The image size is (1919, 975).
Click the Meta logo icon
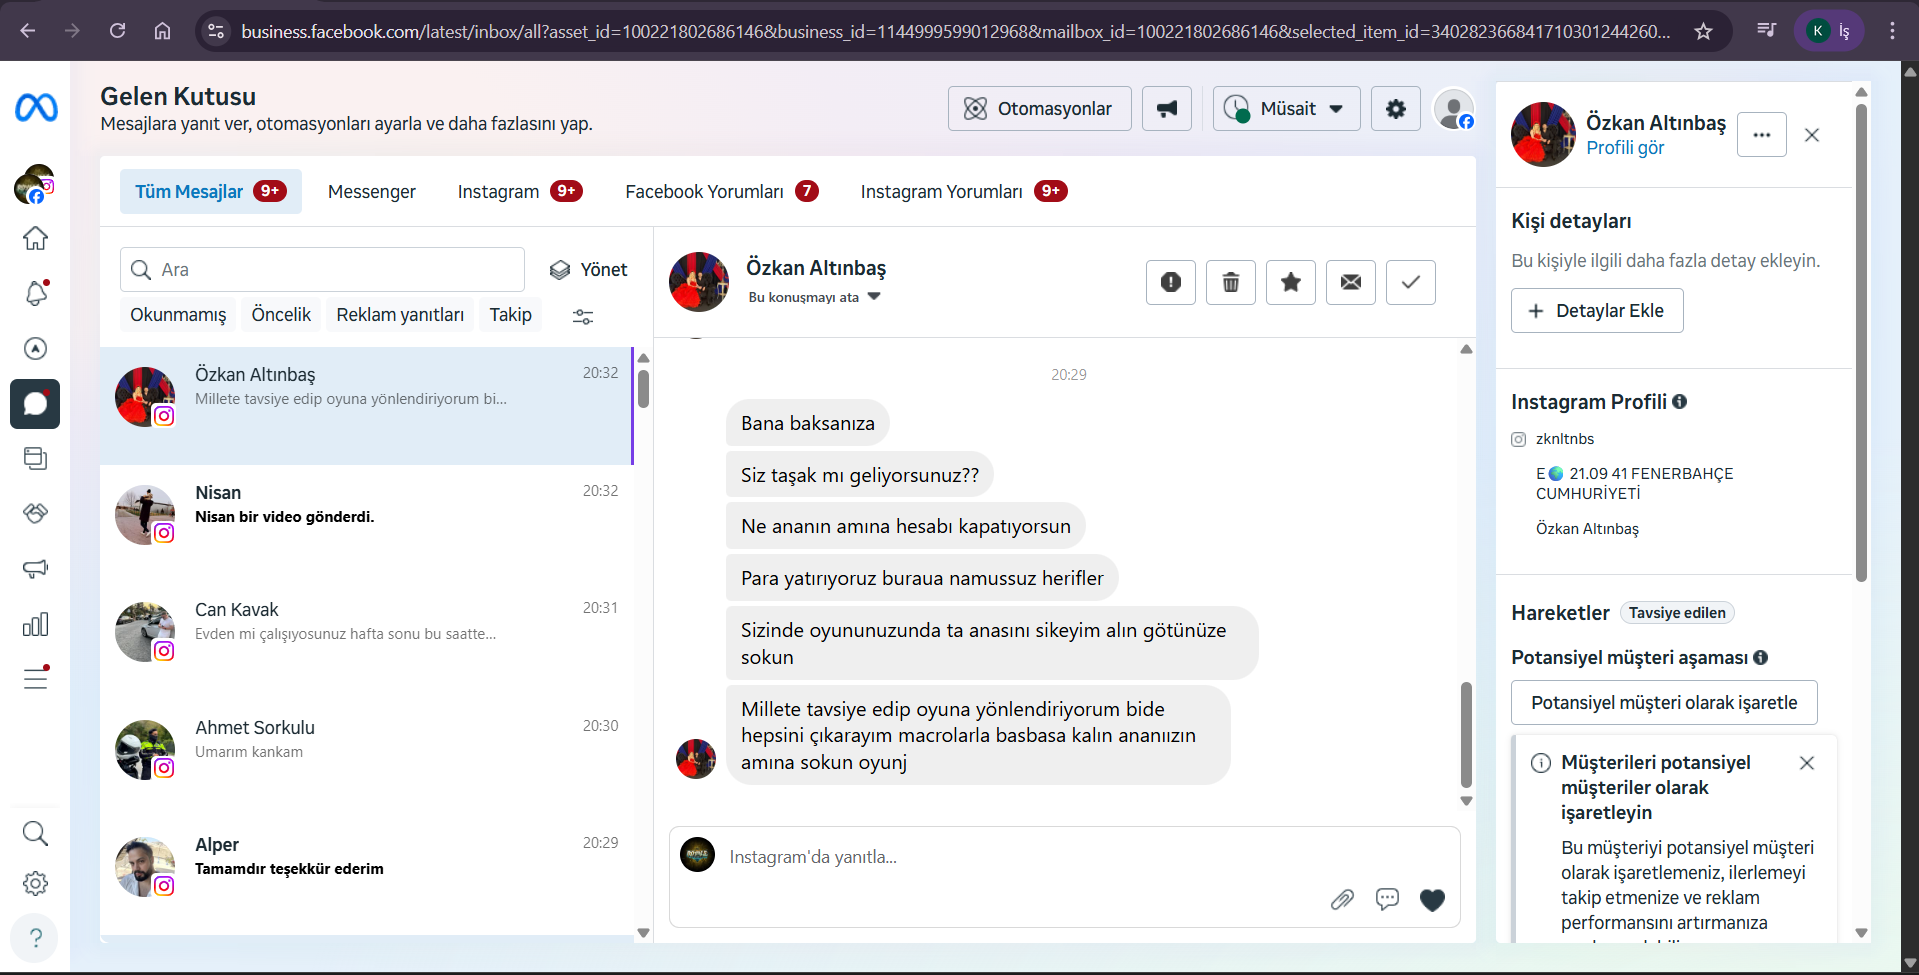[36, 107]
